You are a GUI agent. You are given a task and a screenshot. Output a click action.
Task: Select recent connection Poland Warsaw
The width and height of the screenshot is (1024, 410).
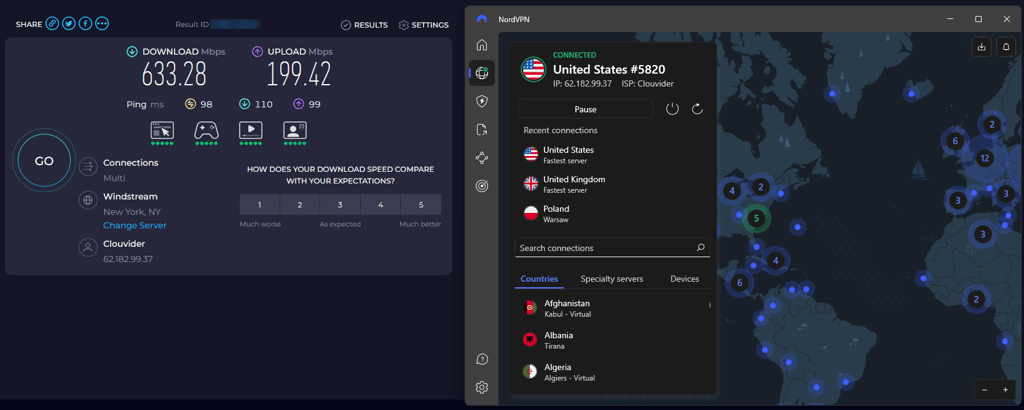click(x=613, y=213)
